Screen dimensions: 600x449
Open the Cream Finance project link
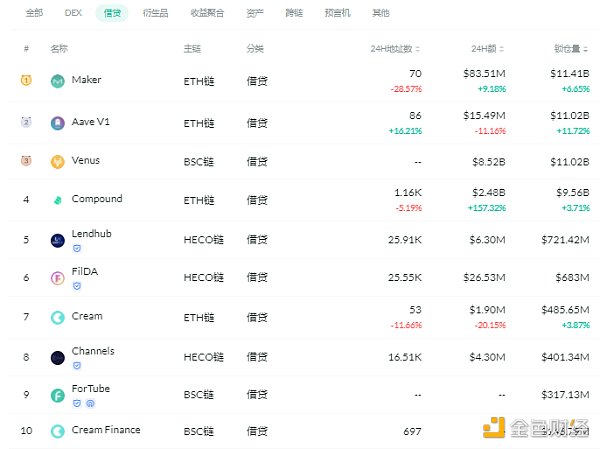[x=106, y=430]
